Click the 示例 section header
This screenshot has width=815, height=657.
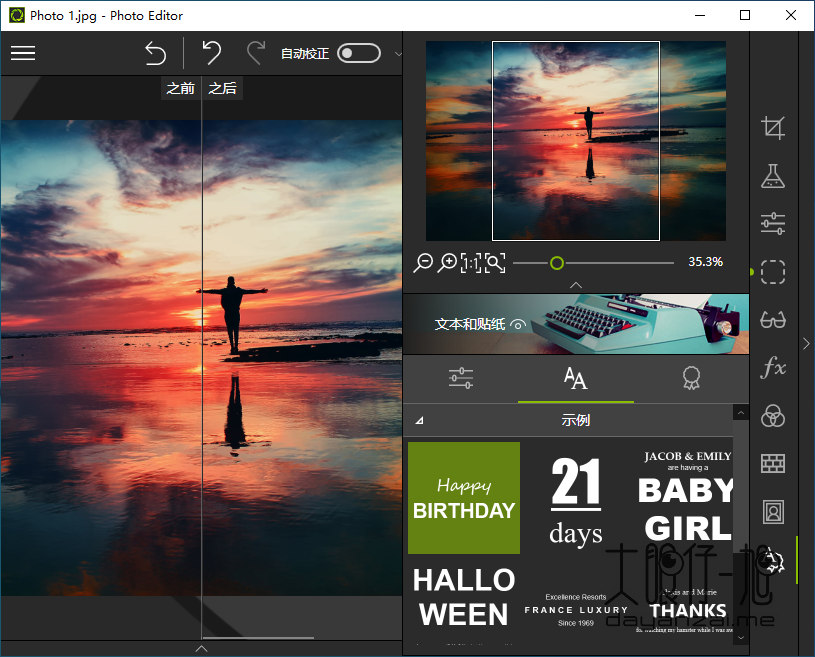[x=569, y=420]
